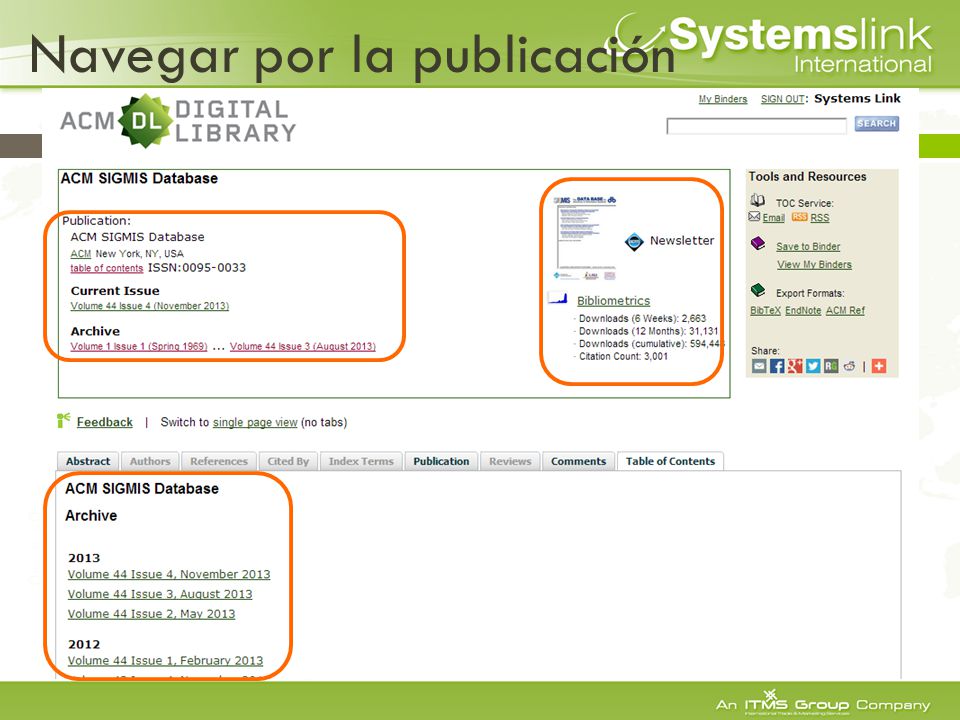Open the RSS feed link
The image size is (960, 720).
(820, 217)
